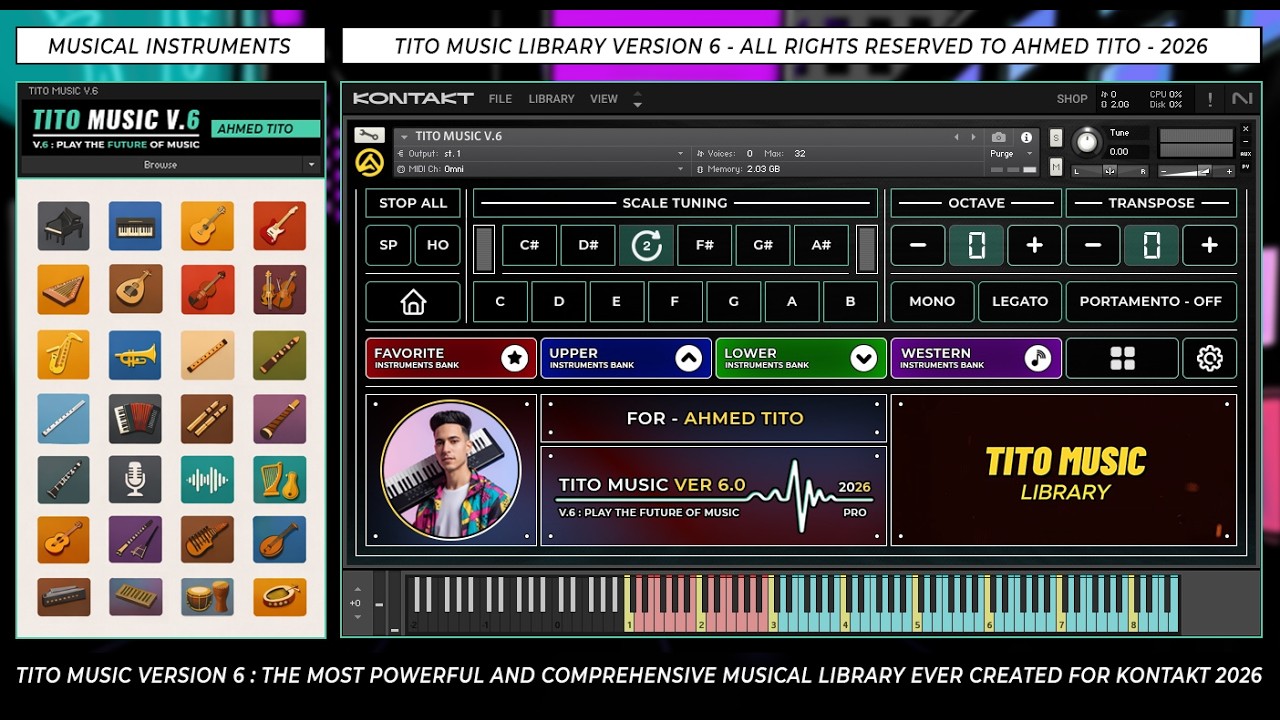Viewport: 1280px width, 720px height.
Task: Open the SHOP link in Kontakt header
Action: click(x=1072, y=99)
